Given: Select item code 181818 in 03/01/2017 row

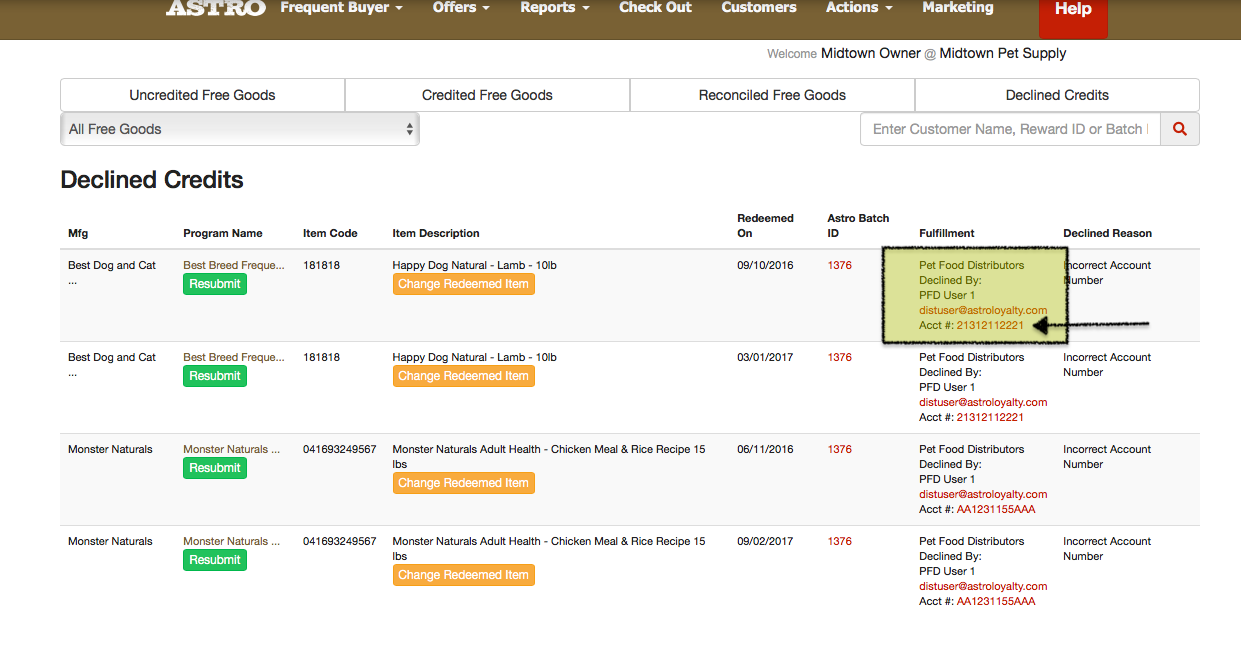Looking at the screenshot, I should tap(322, 357).
